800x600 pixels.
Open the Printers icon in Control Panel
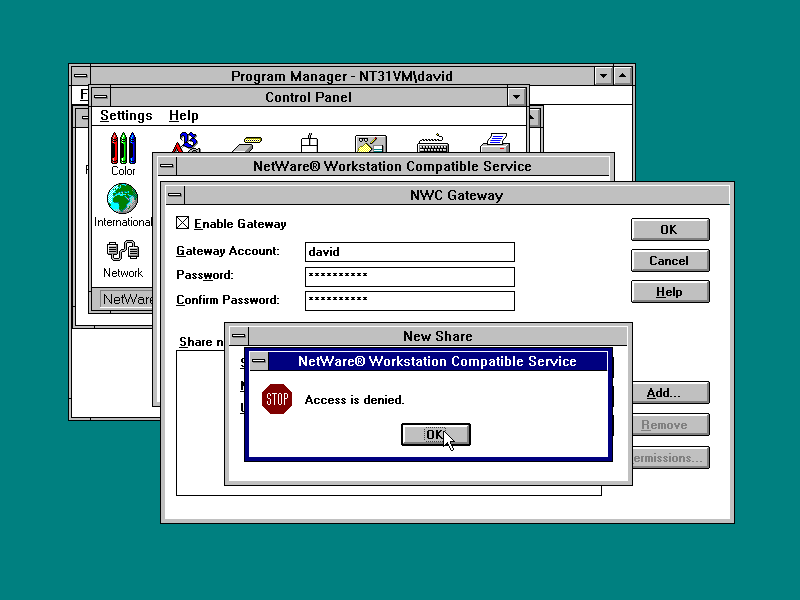(x=495, y=142)
